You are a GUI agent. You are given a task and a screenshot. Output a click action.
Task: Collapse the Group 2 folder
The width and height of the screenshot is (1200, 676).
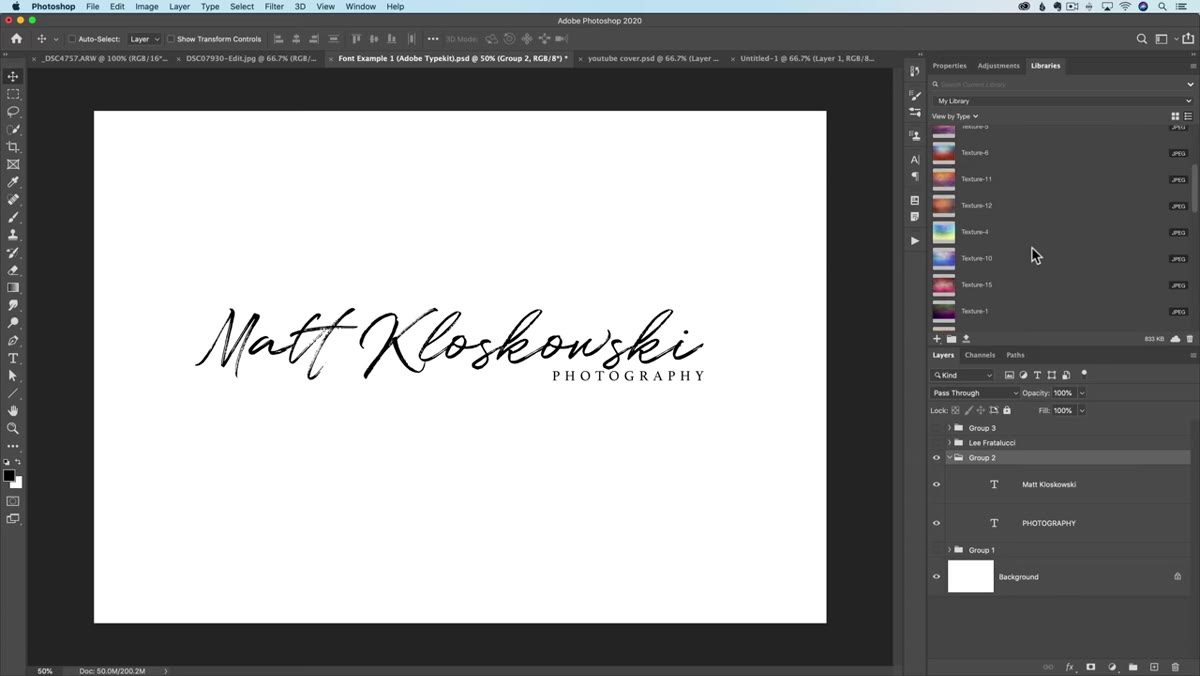point(949,458)
